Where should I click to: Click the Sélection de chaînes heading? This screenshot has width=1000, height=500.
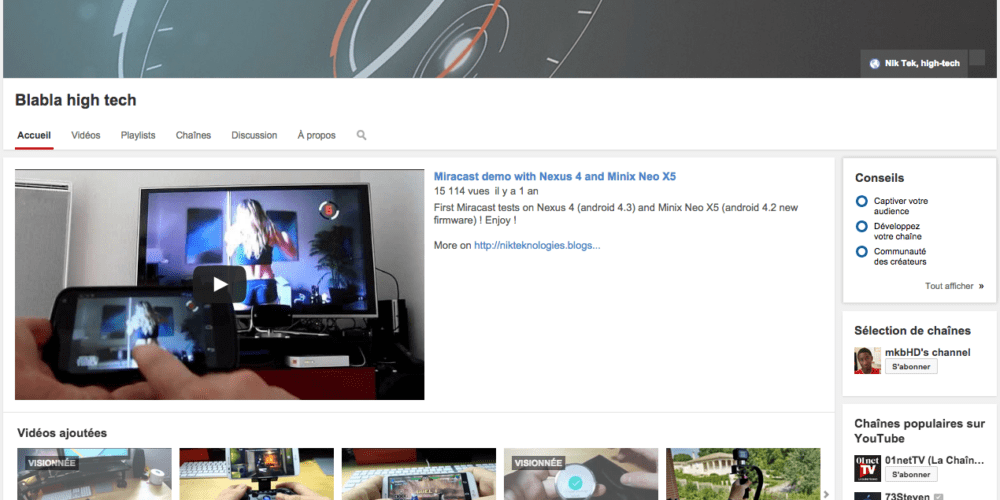pyautogui.click(x=913, y=330)
